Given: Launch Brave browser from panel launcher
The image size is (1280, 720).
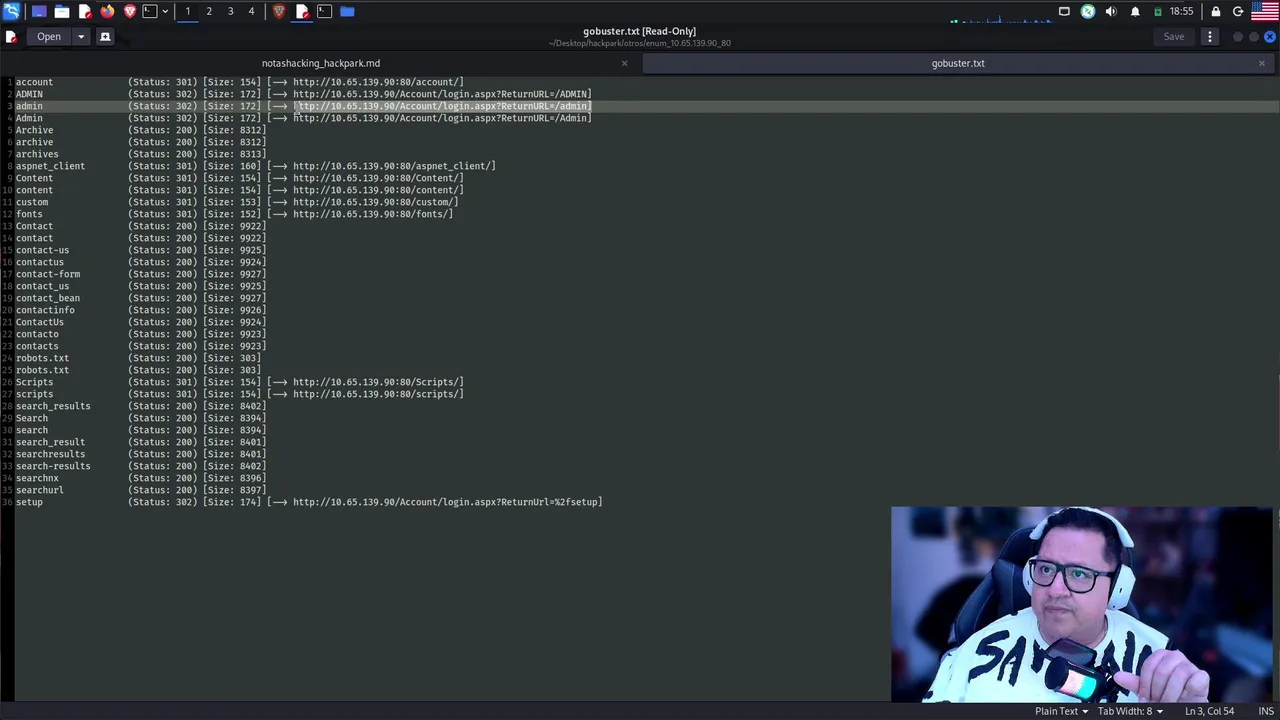Looking at the screenshot, I should pyautogui.click(x=130, y=11).
